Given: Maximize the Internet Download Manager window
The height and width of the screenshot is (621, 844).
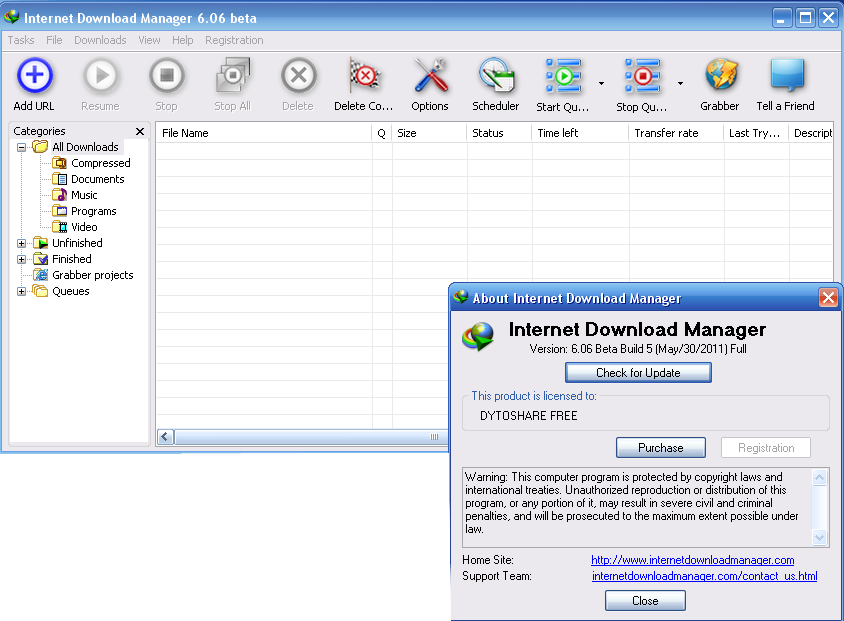Looking at the screenshot, I should [805, 18].
